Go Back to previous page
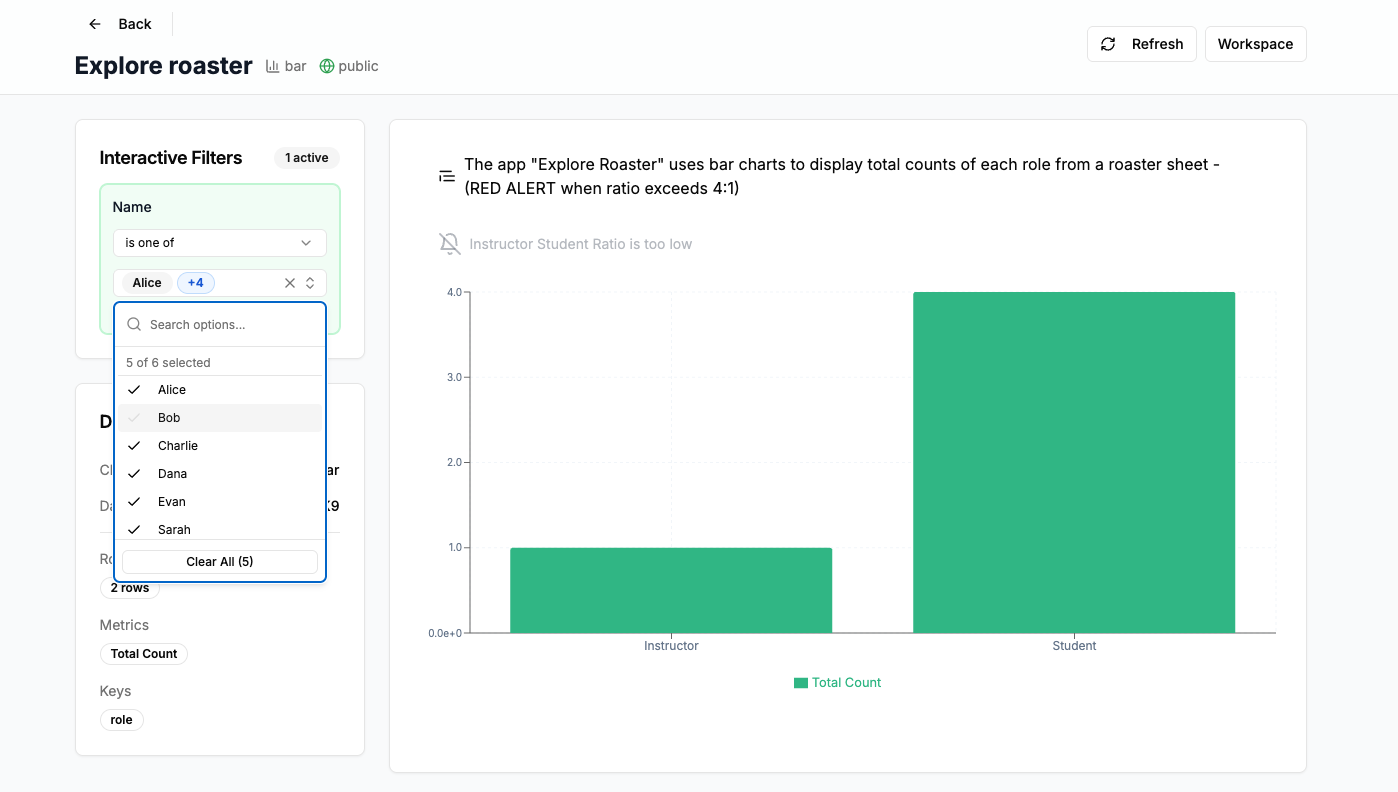Image resolution: width=1398 pixels, height=792 pixels. pyautogui.click(x=120, y=24)
